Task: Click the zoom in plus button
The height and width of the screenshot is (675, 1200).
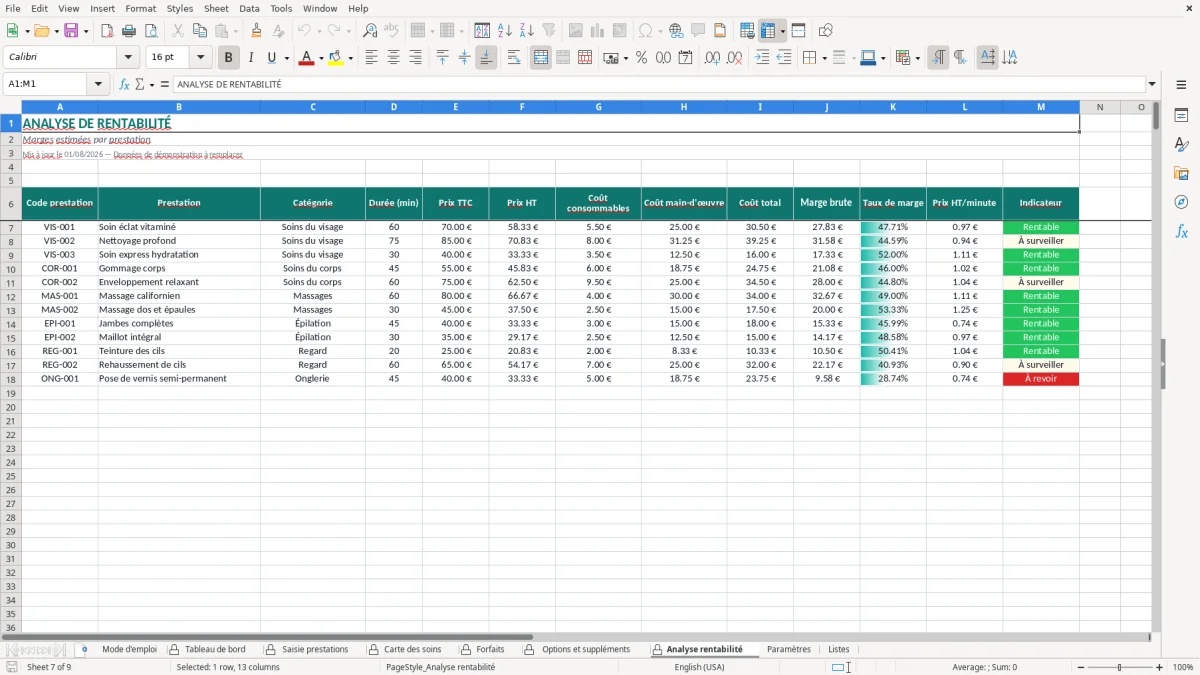Action: click(1160, 667)
